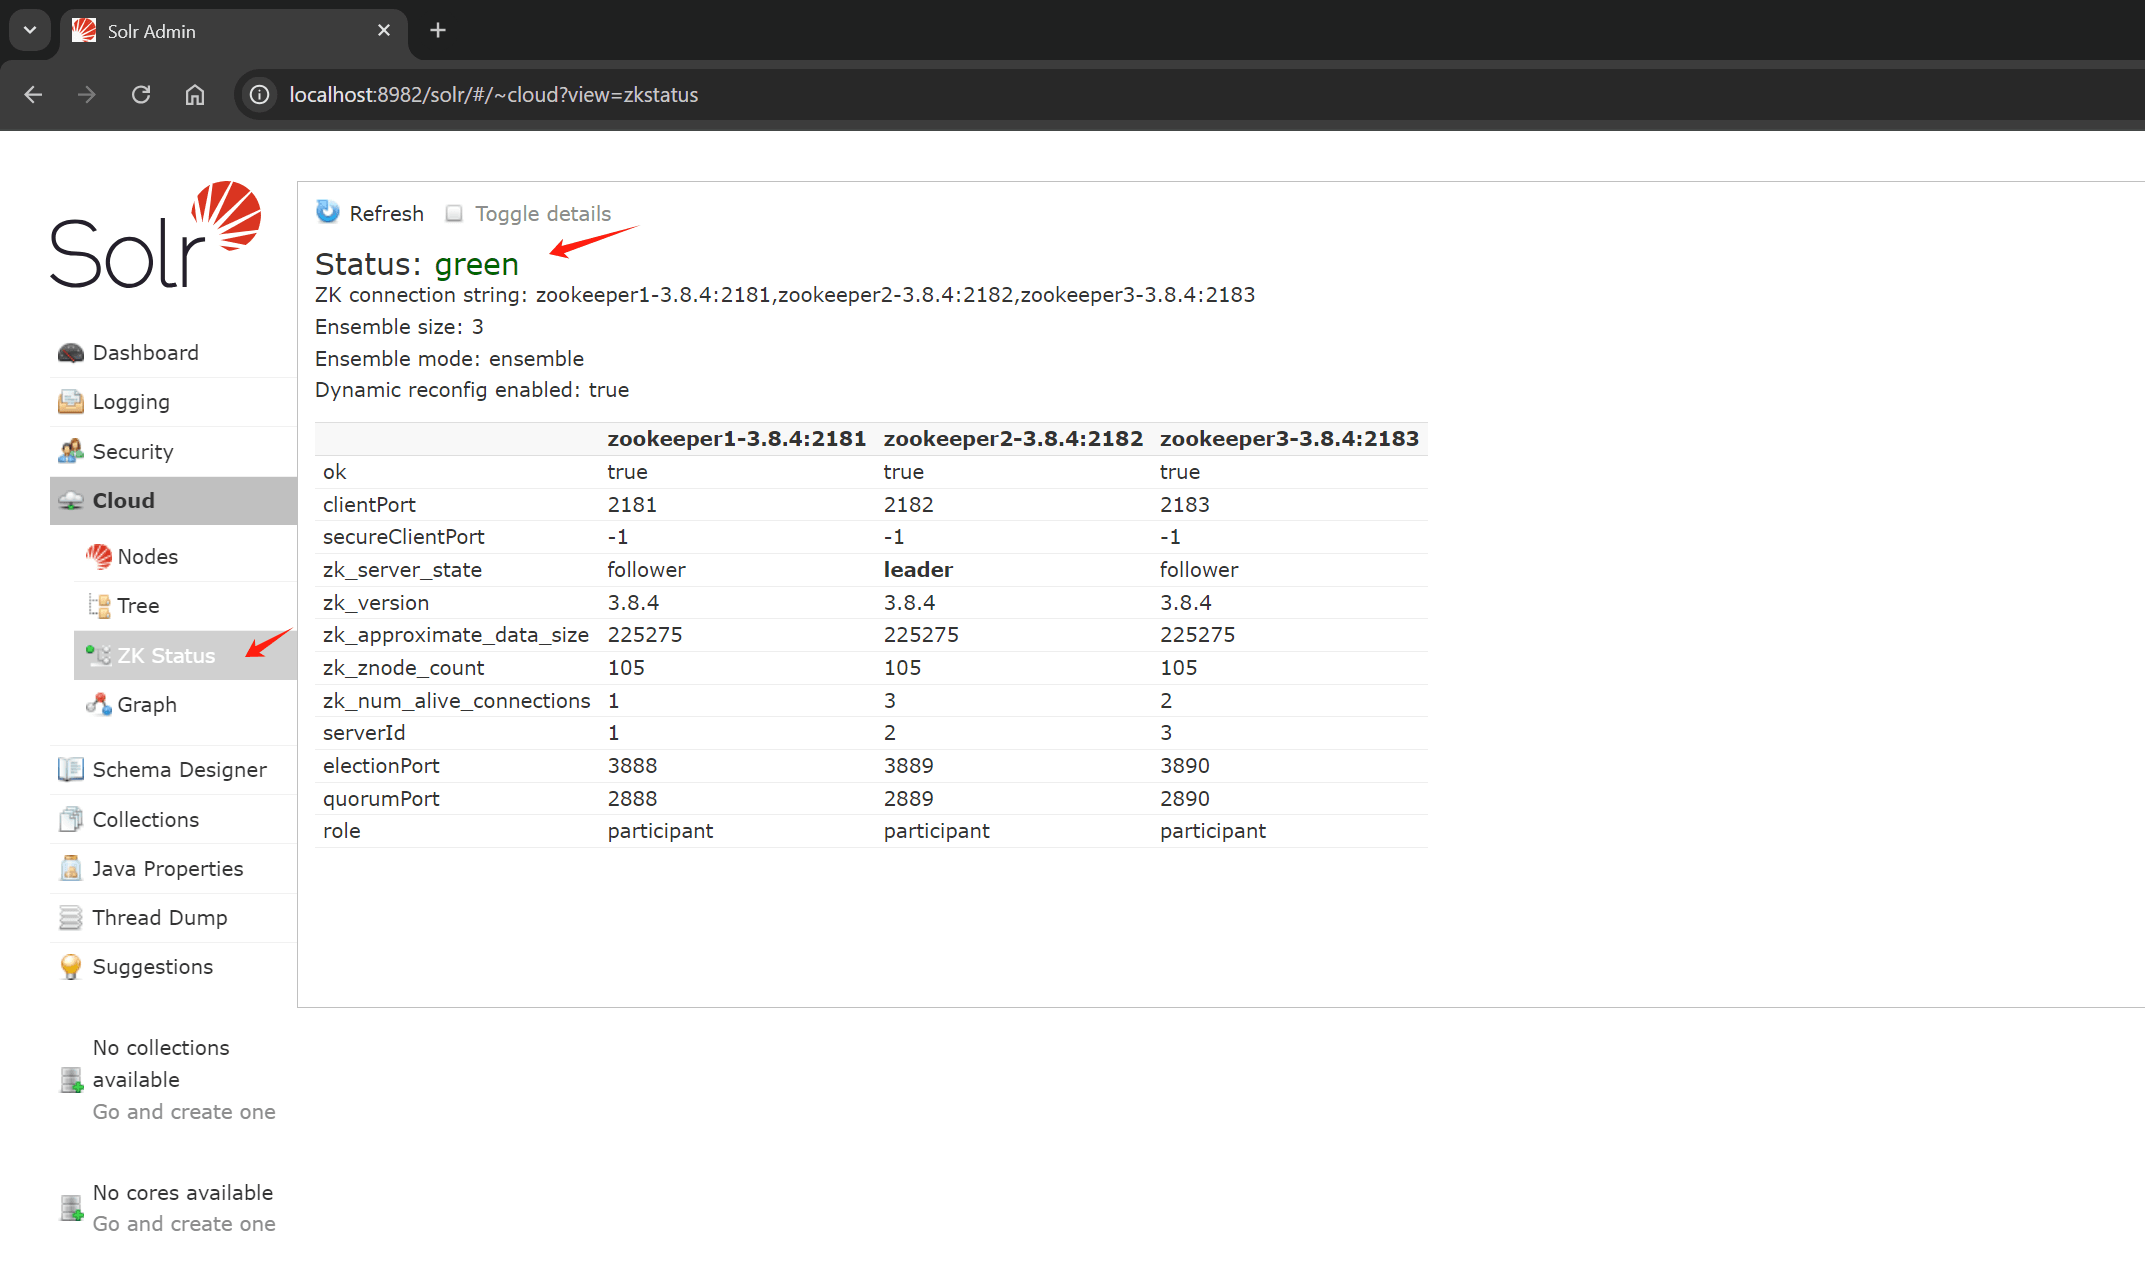
Task: Collapse the Cloud menu section
Action: tap(124, 500)
